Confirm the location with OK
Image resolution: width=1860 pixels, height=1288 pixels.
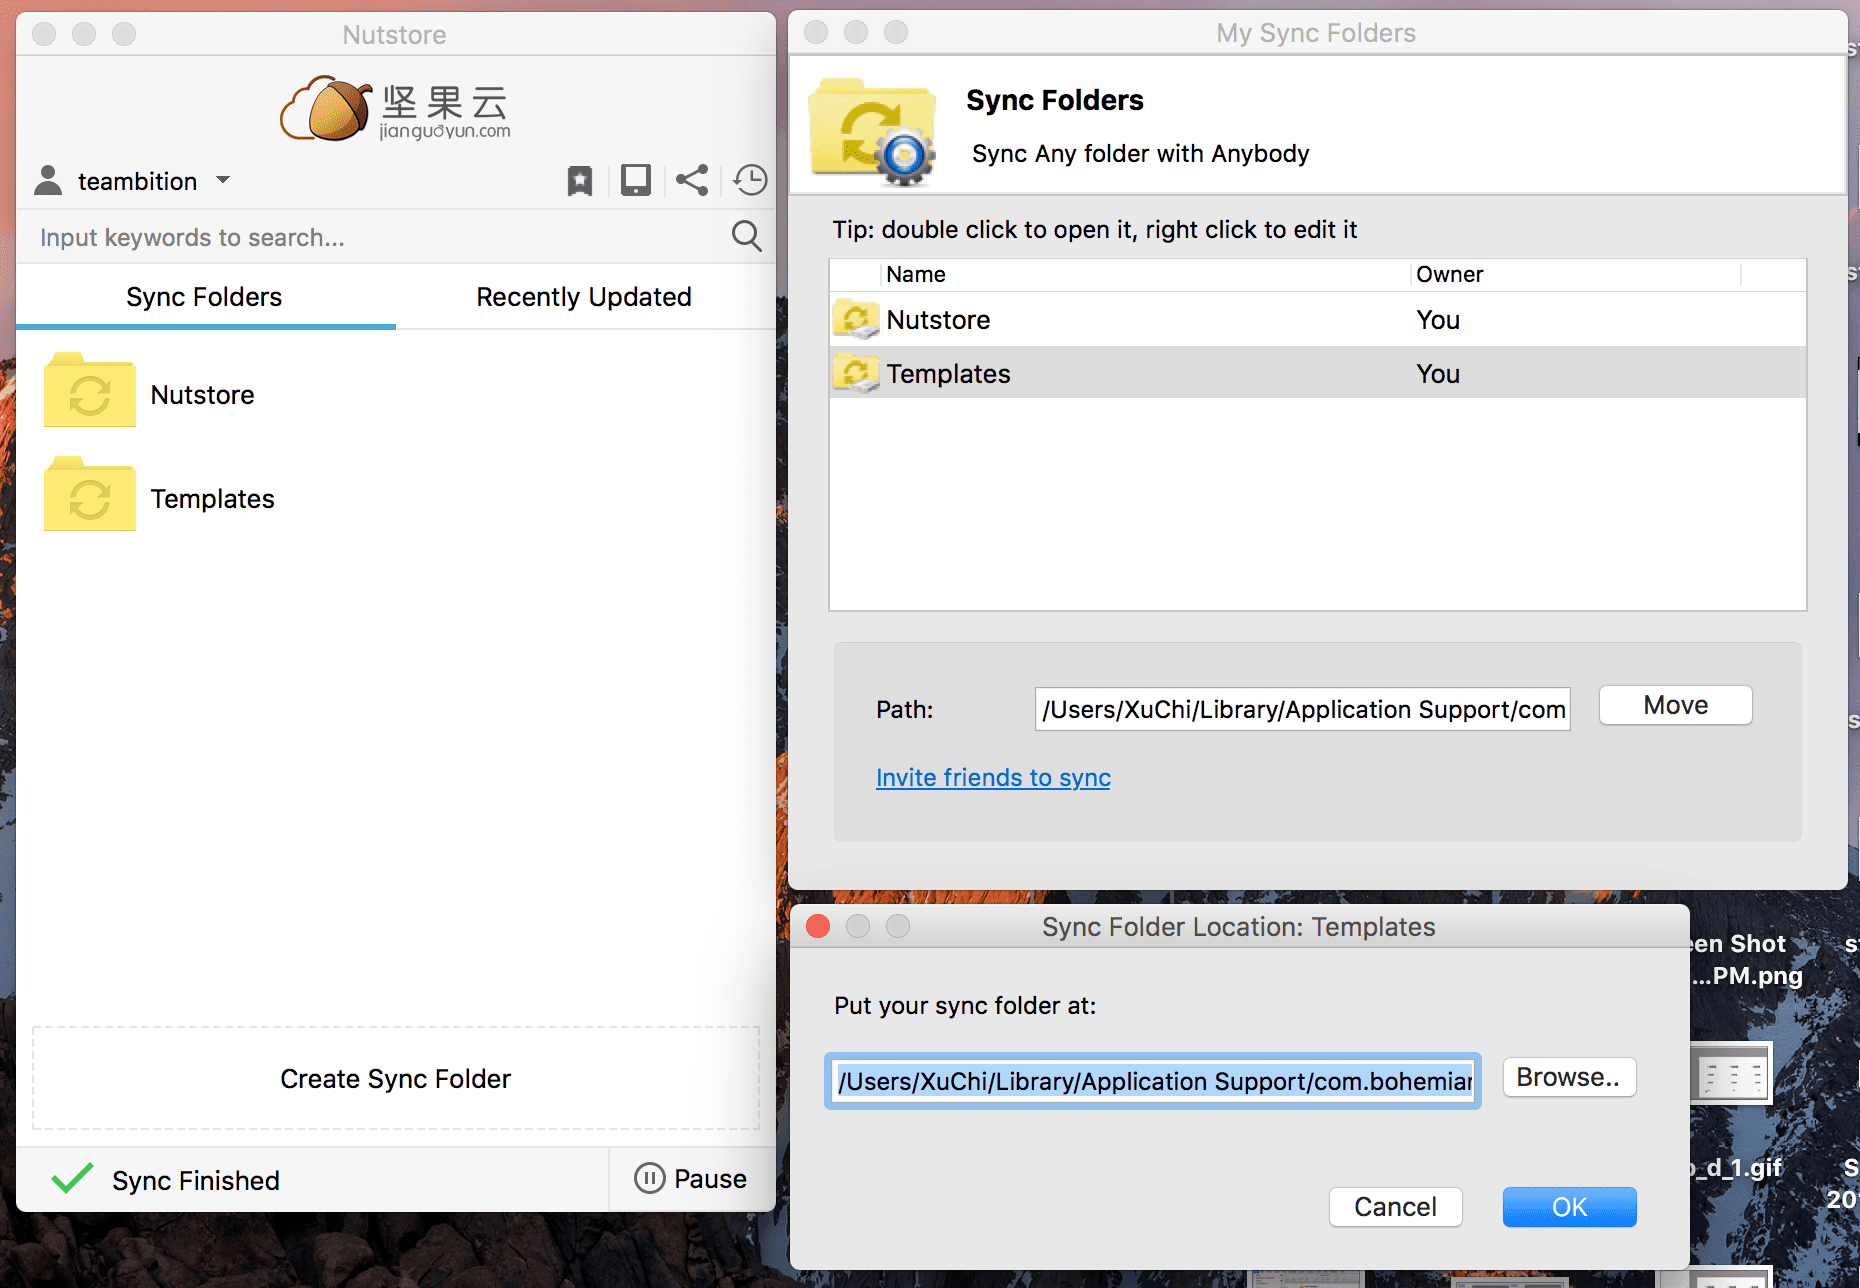coord(1570,1207)
